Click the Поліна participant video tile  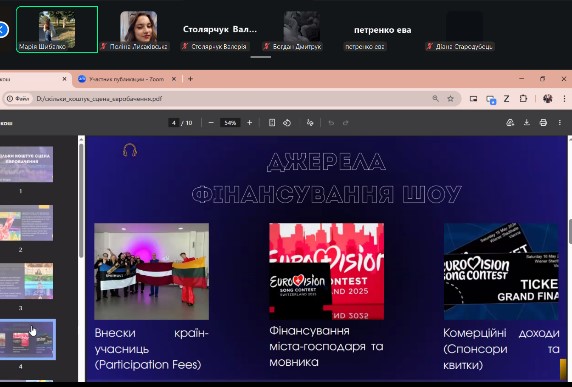(139, 30)
